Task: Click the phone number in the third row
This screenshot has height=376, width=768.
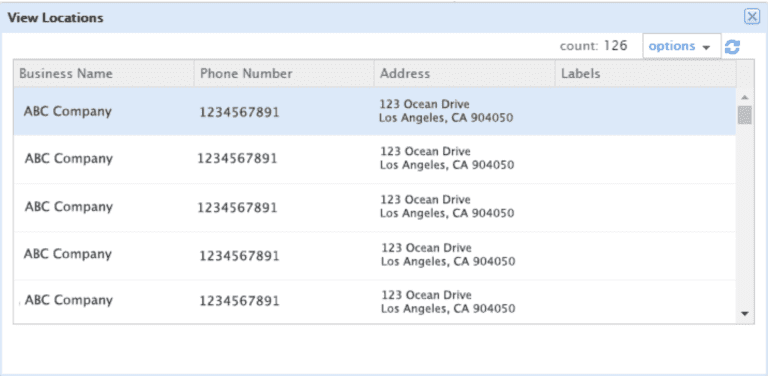Action: (237, 208)
